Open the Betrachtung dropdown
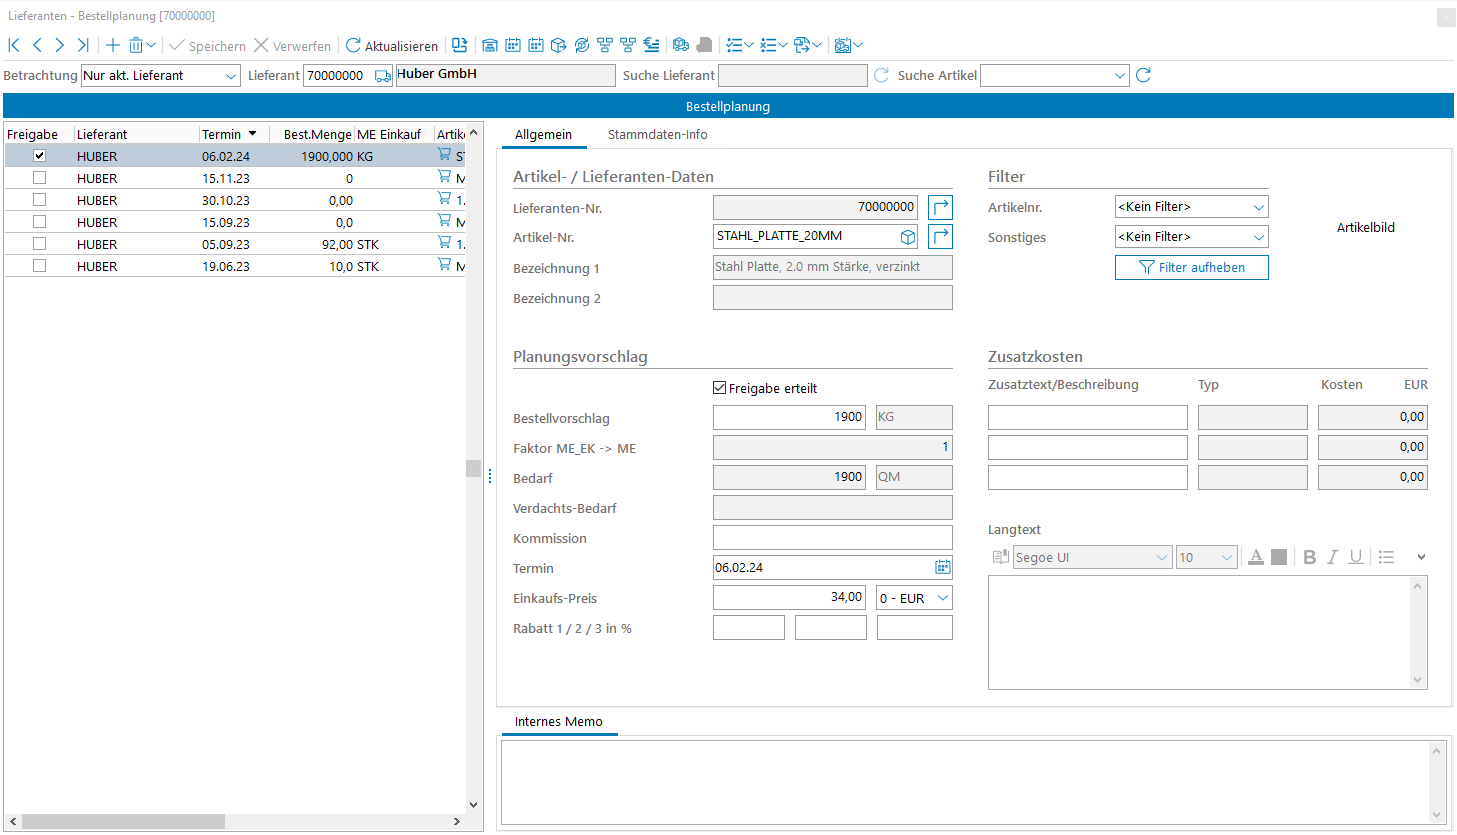Viewport: 1457px width, 835px height. pyautogui.click(x=231, y=76)
